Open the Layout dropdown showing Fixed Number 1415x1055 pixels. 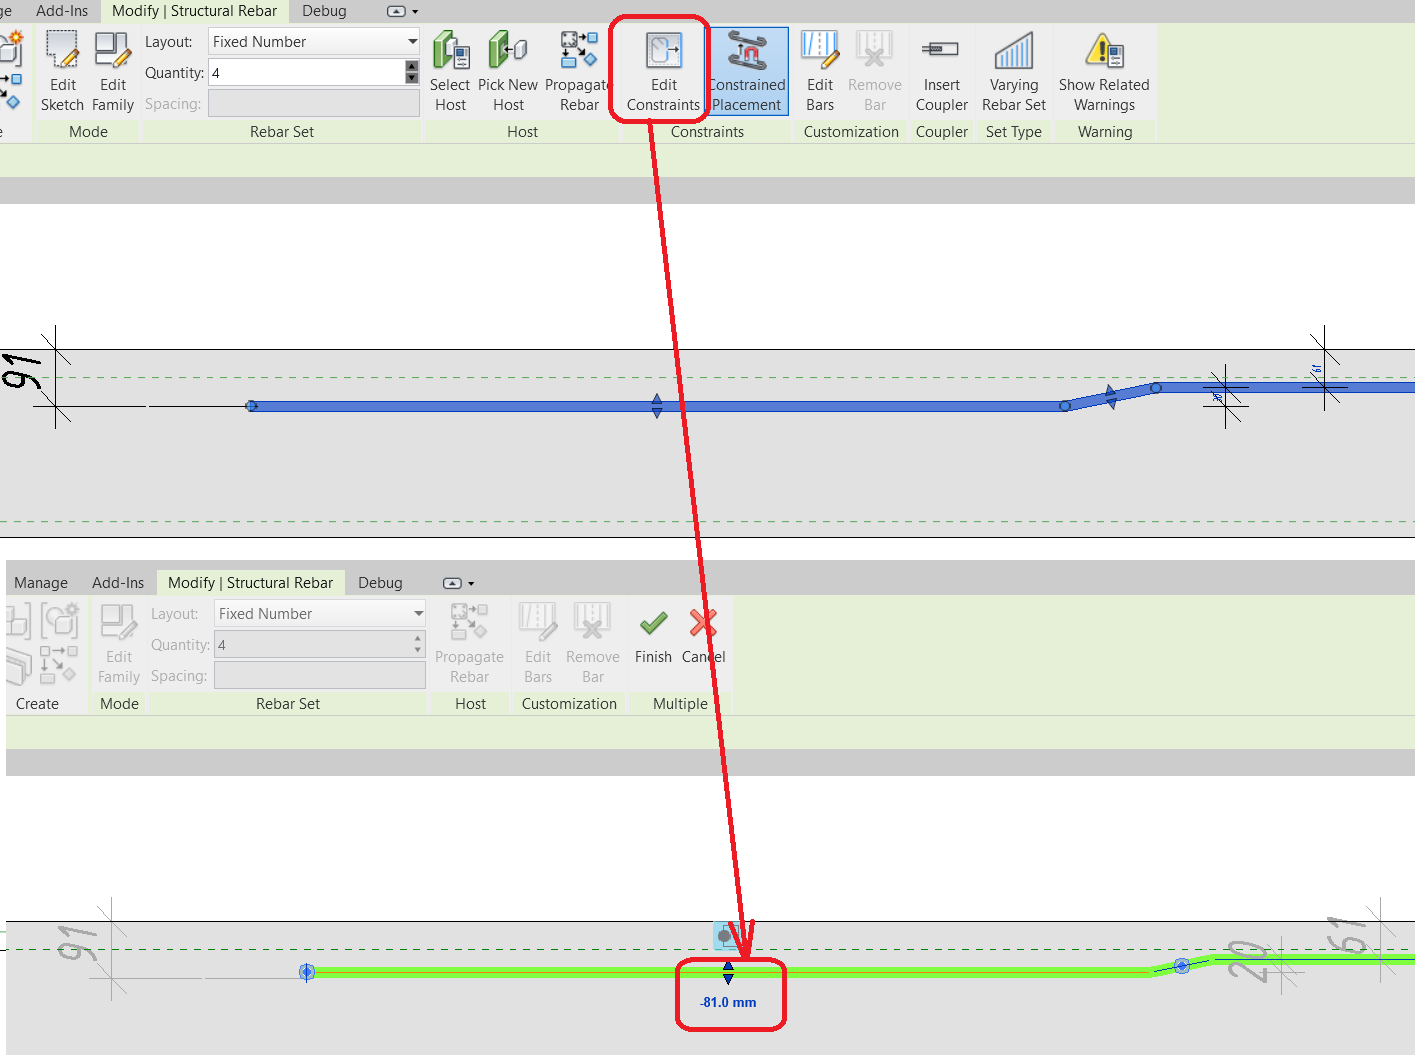tap(313, 41)
